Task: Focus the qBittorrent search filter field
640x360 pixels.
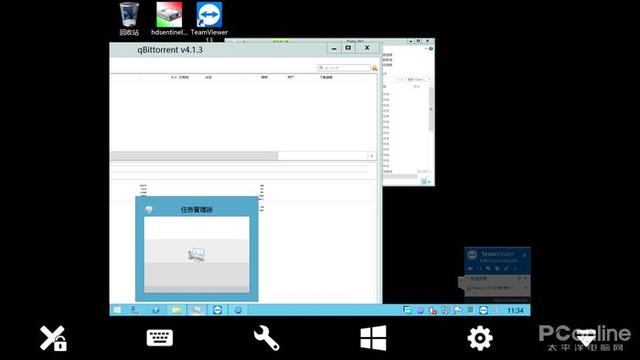Action: click(x=344, y=68)
